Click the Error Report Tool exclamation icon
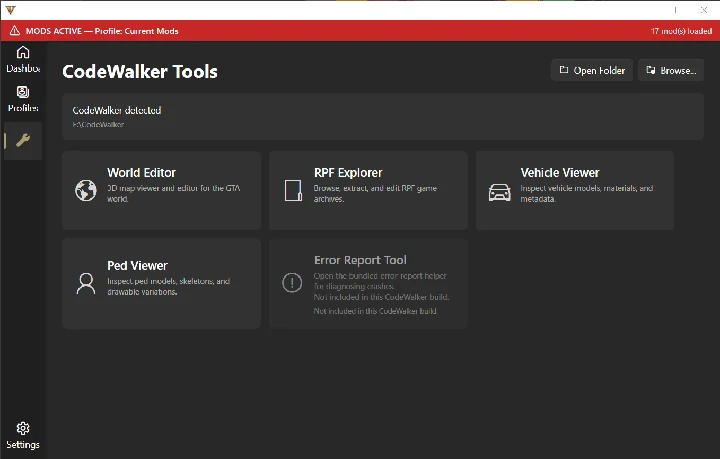720x459 pixels. (x=292, y=283)
